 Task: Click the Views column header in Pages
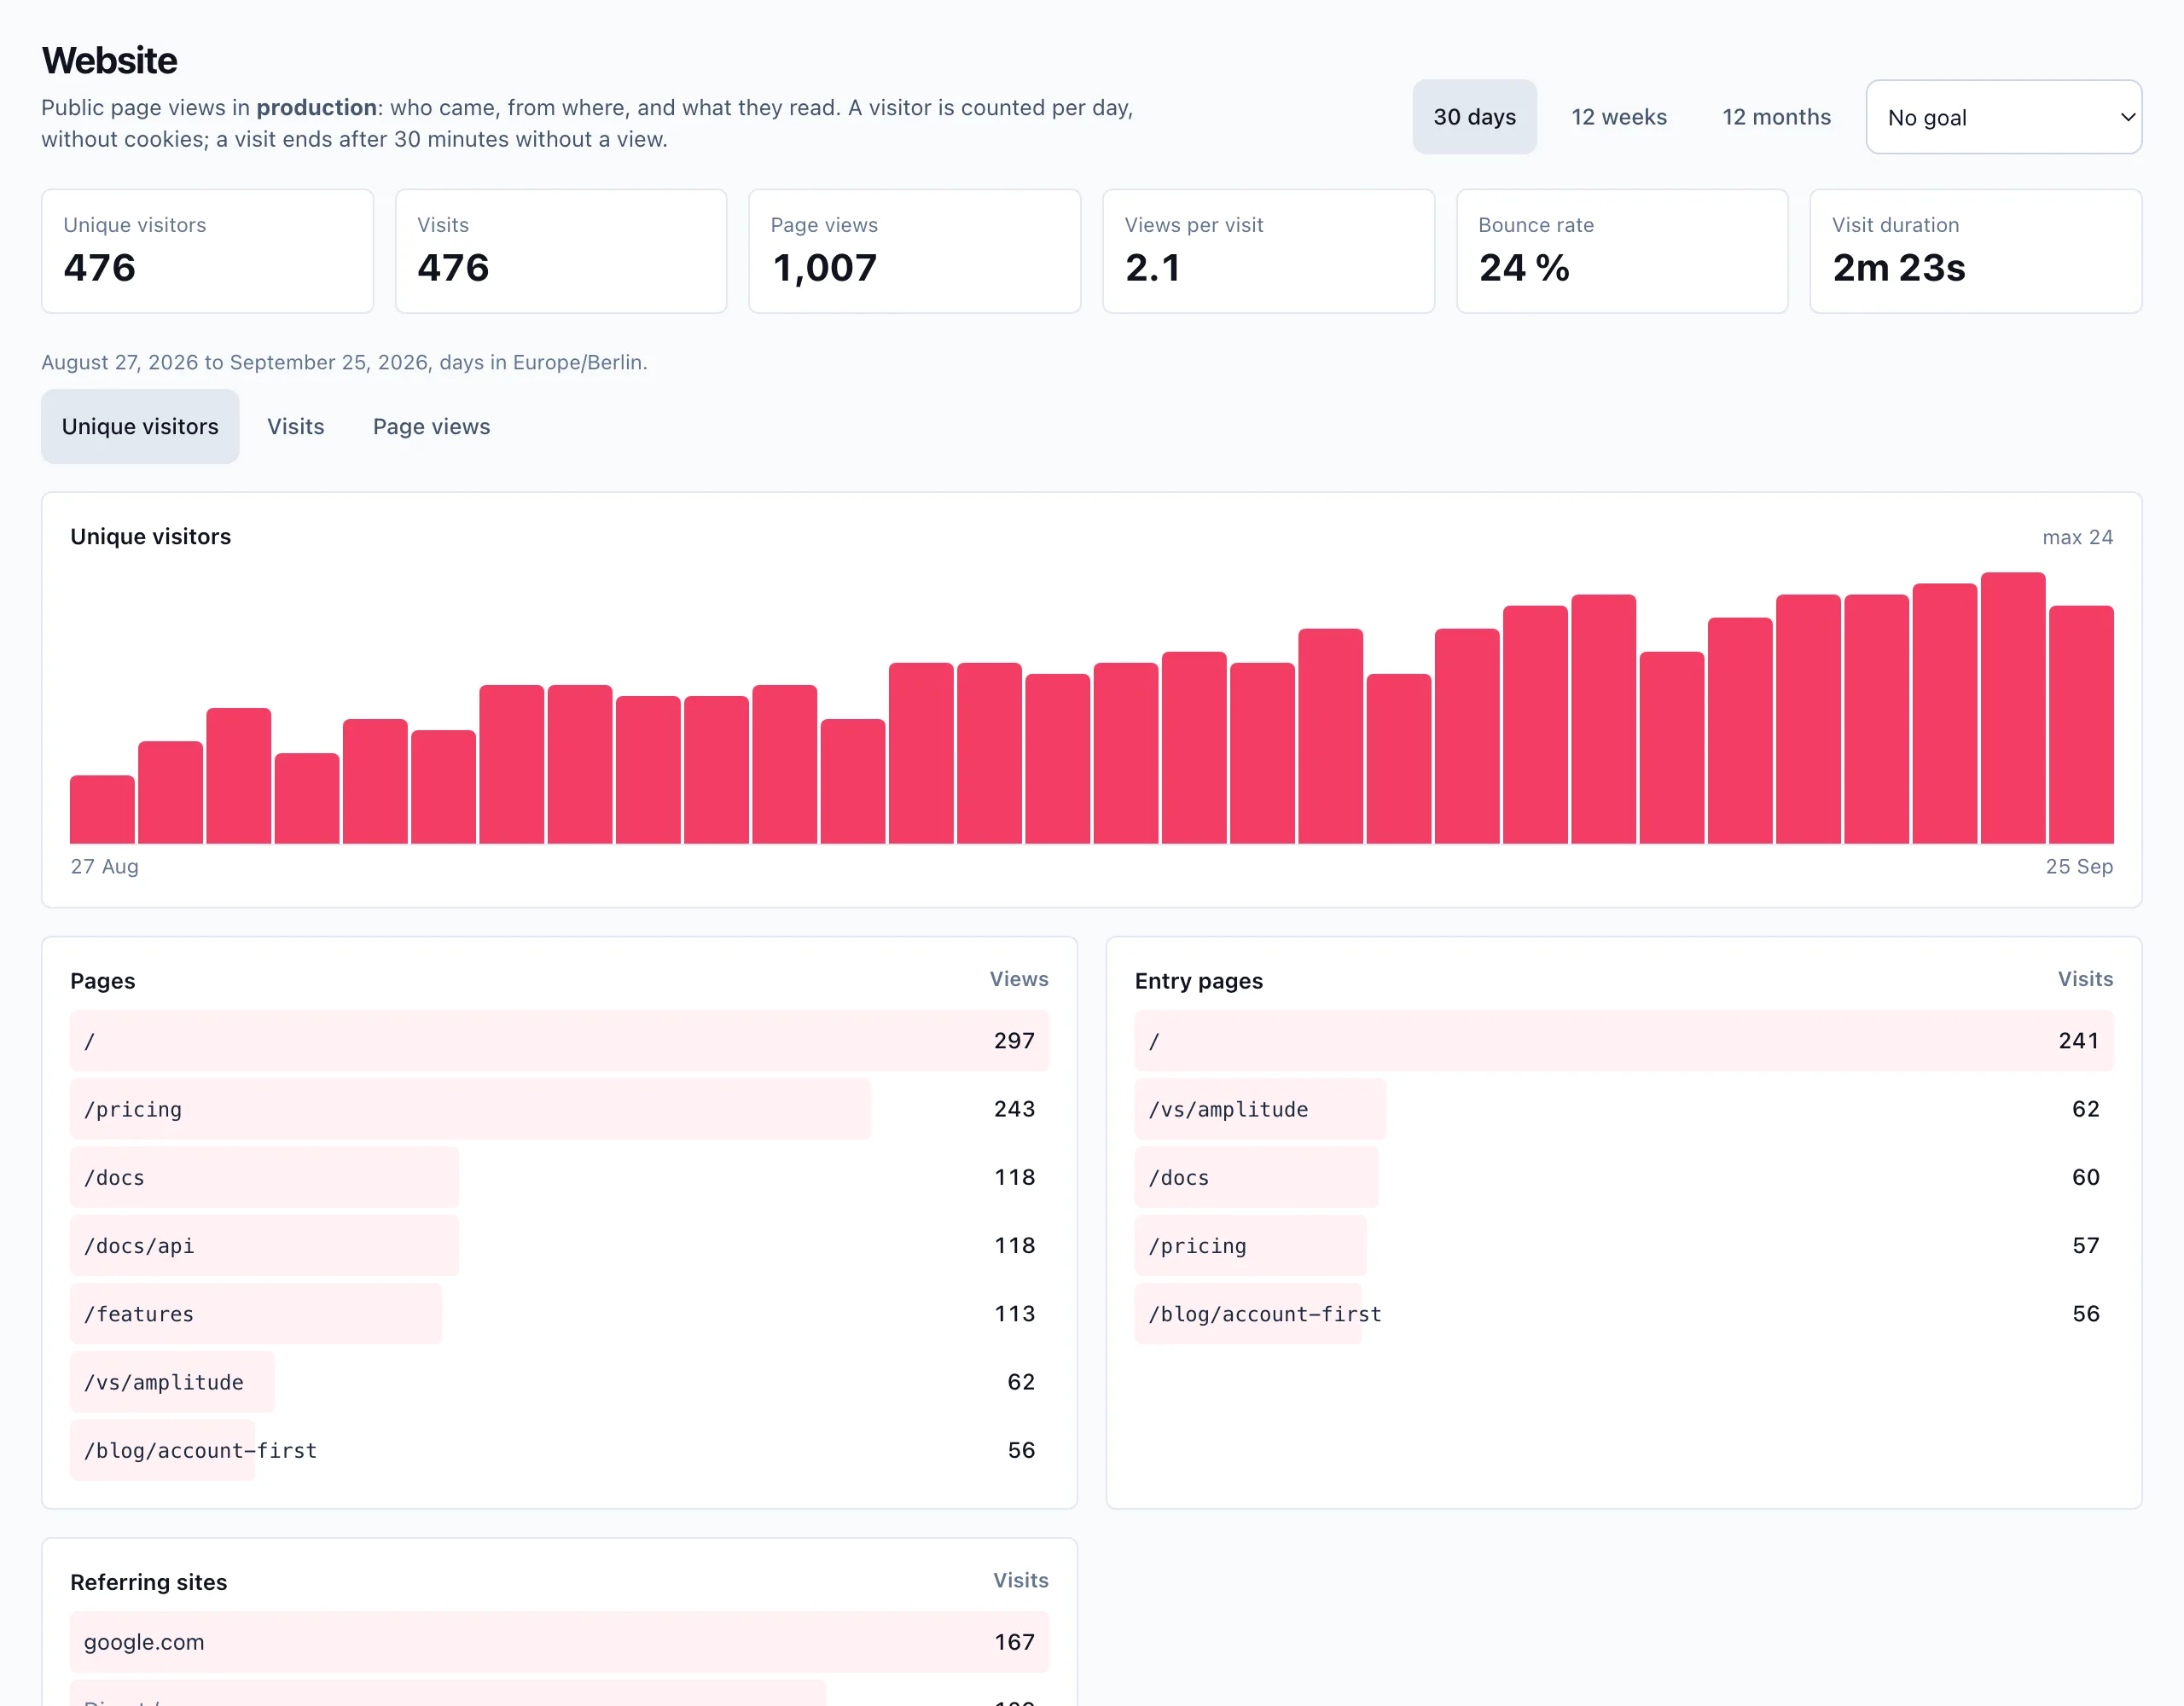click(1019, 979)
